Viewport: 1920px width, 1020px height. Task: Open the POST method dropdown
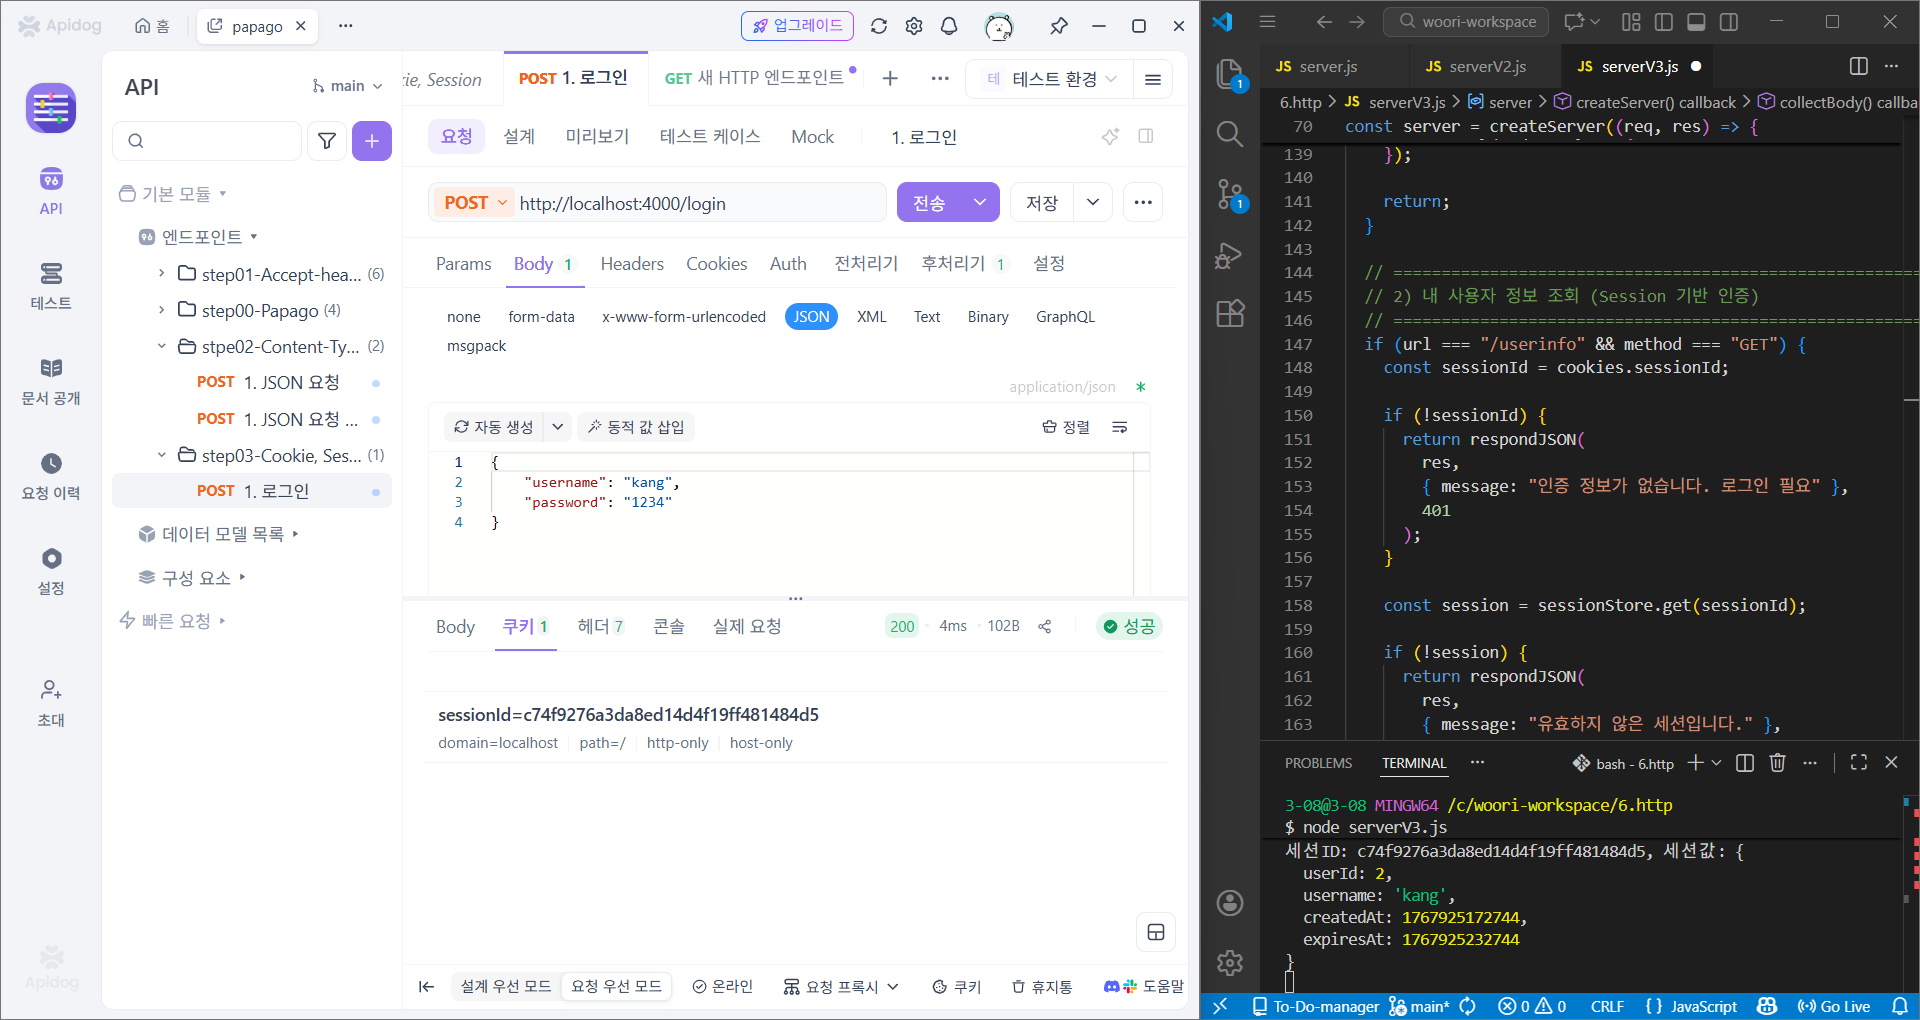pos(475,203)
